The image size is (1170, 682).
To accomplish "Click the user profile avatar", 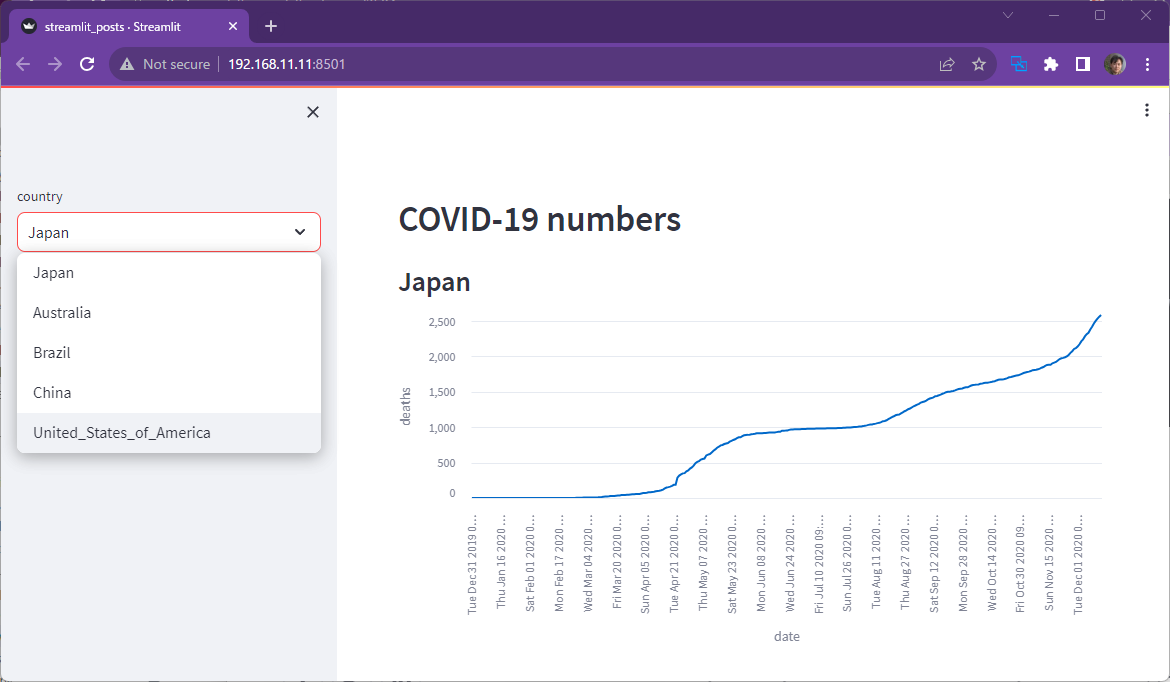I will (x=1114, y=63).
